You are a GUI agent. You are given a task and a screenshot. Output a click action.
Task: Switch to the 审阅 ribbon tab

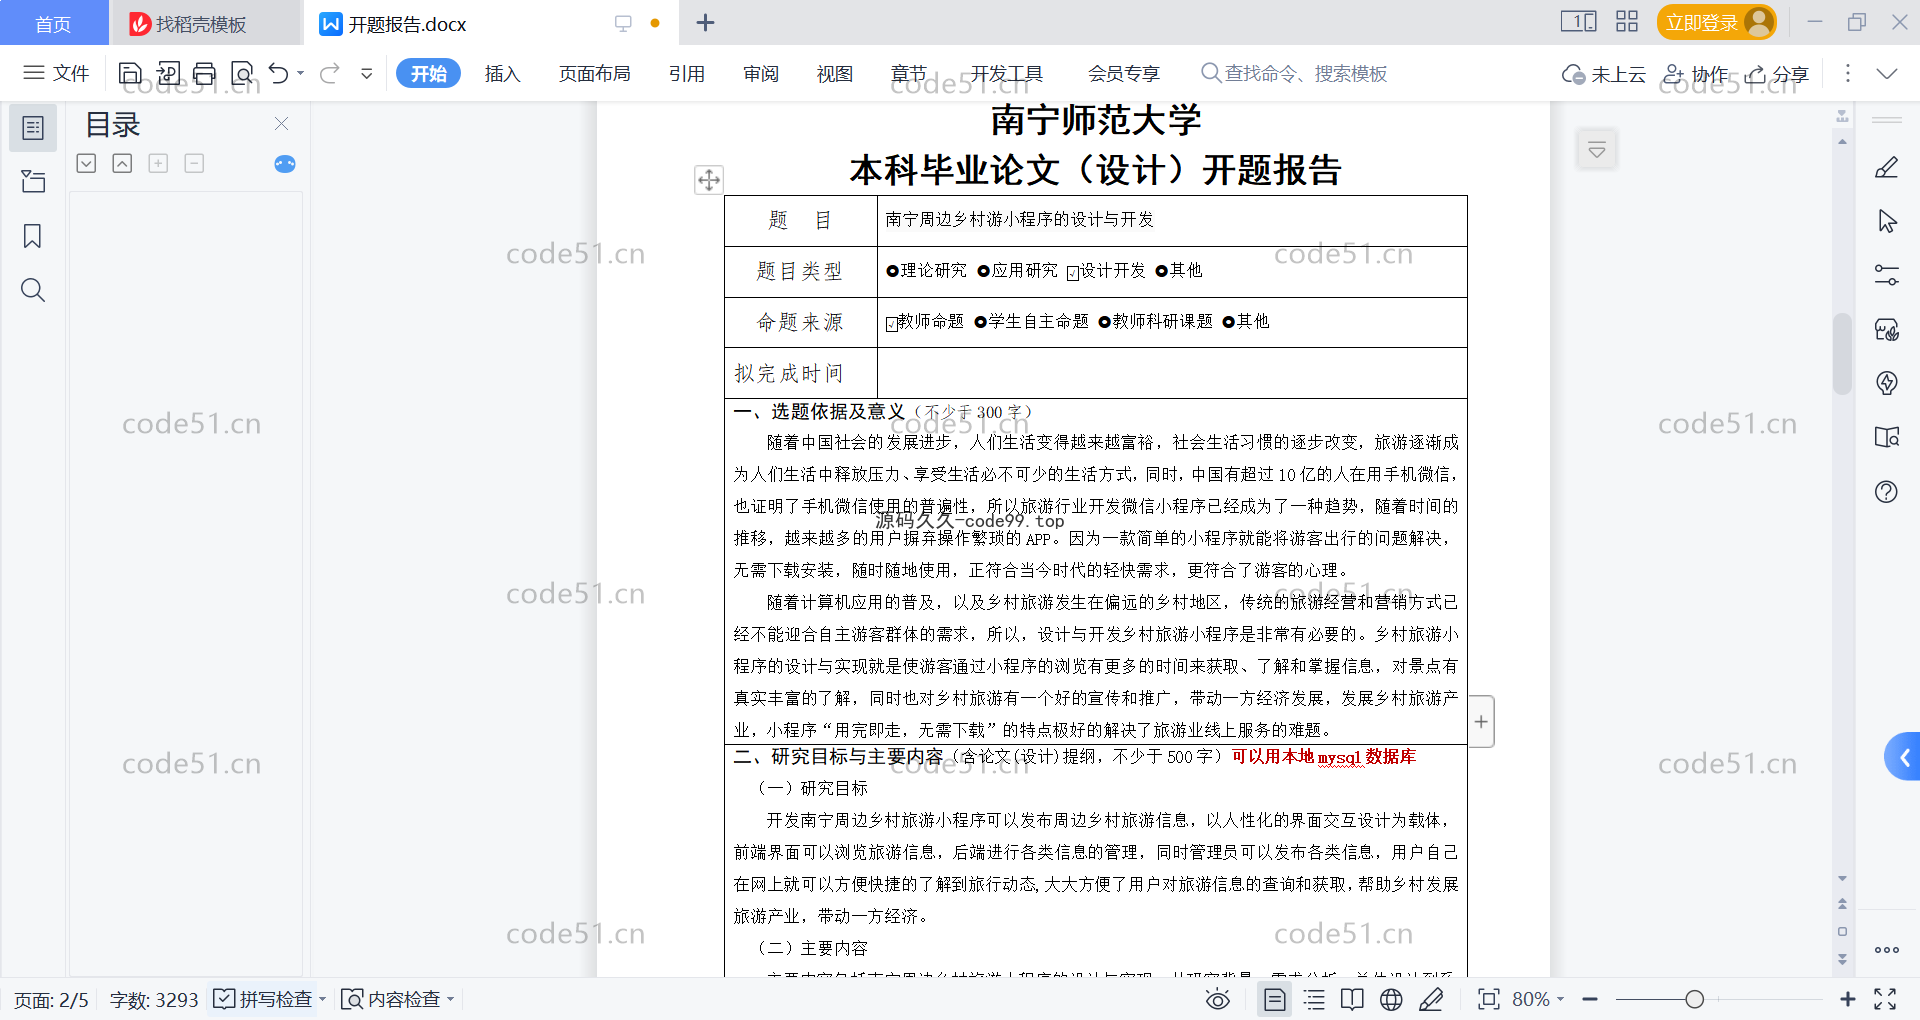(761, 73)
